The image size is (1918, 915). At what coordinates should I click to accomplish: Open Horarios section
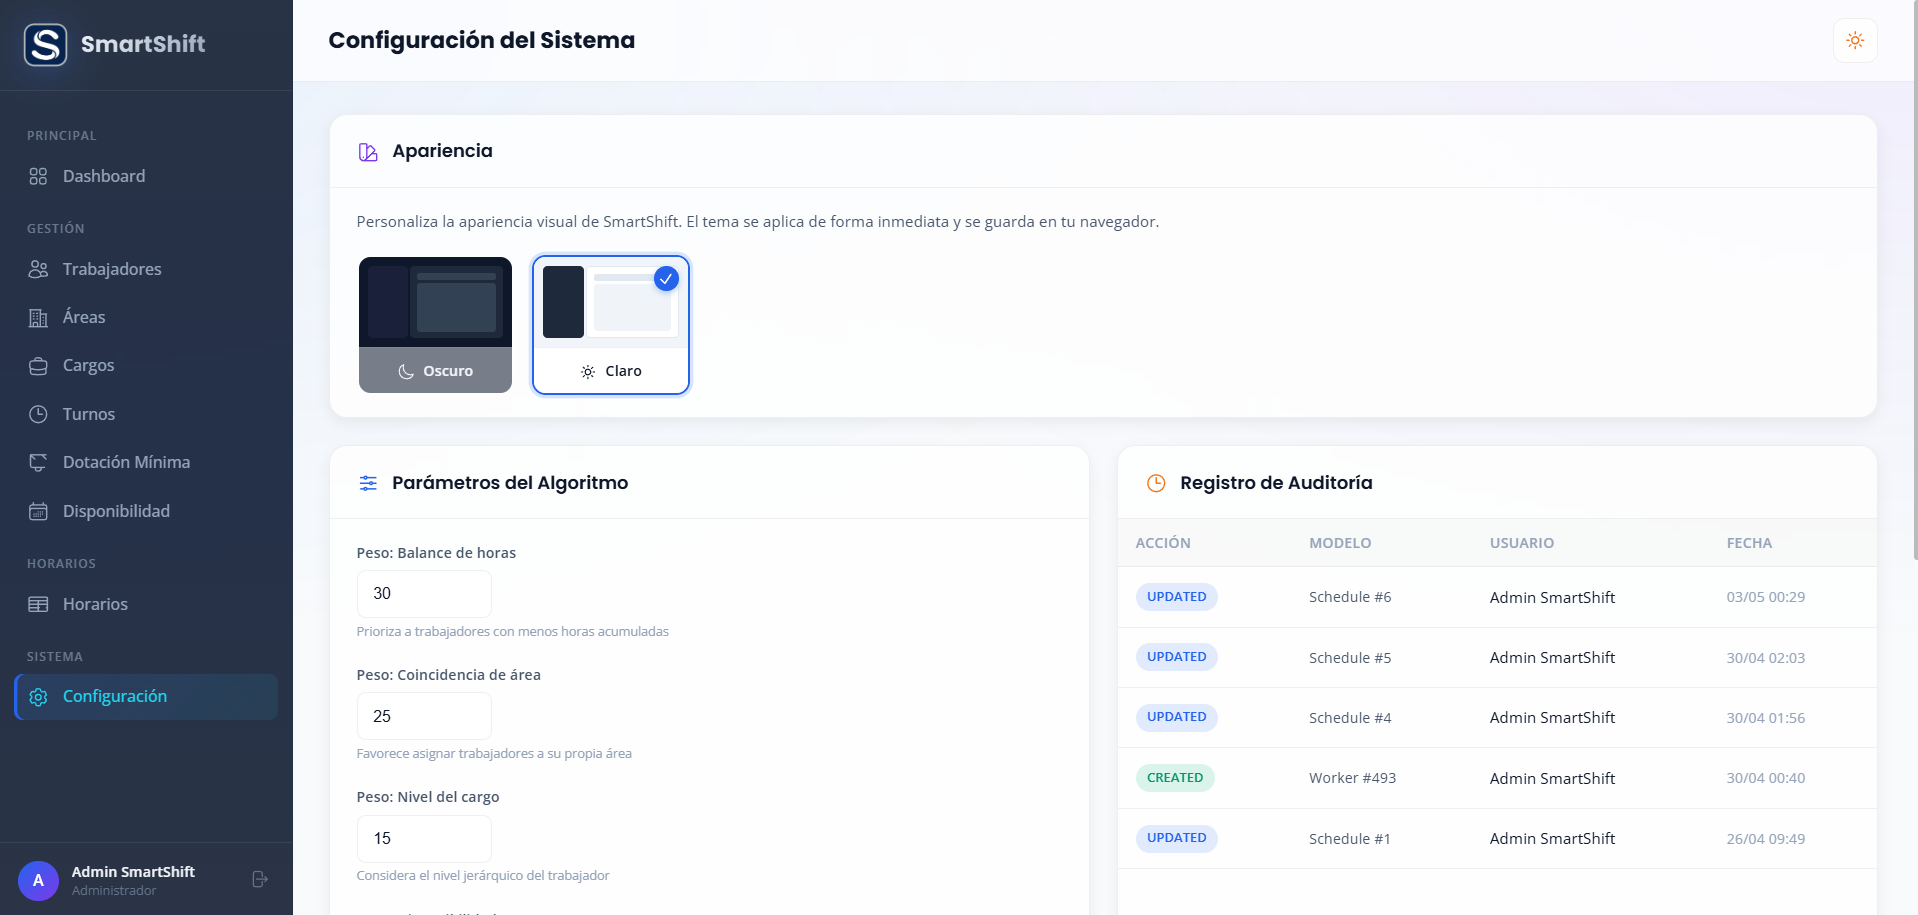pos(147,604)
